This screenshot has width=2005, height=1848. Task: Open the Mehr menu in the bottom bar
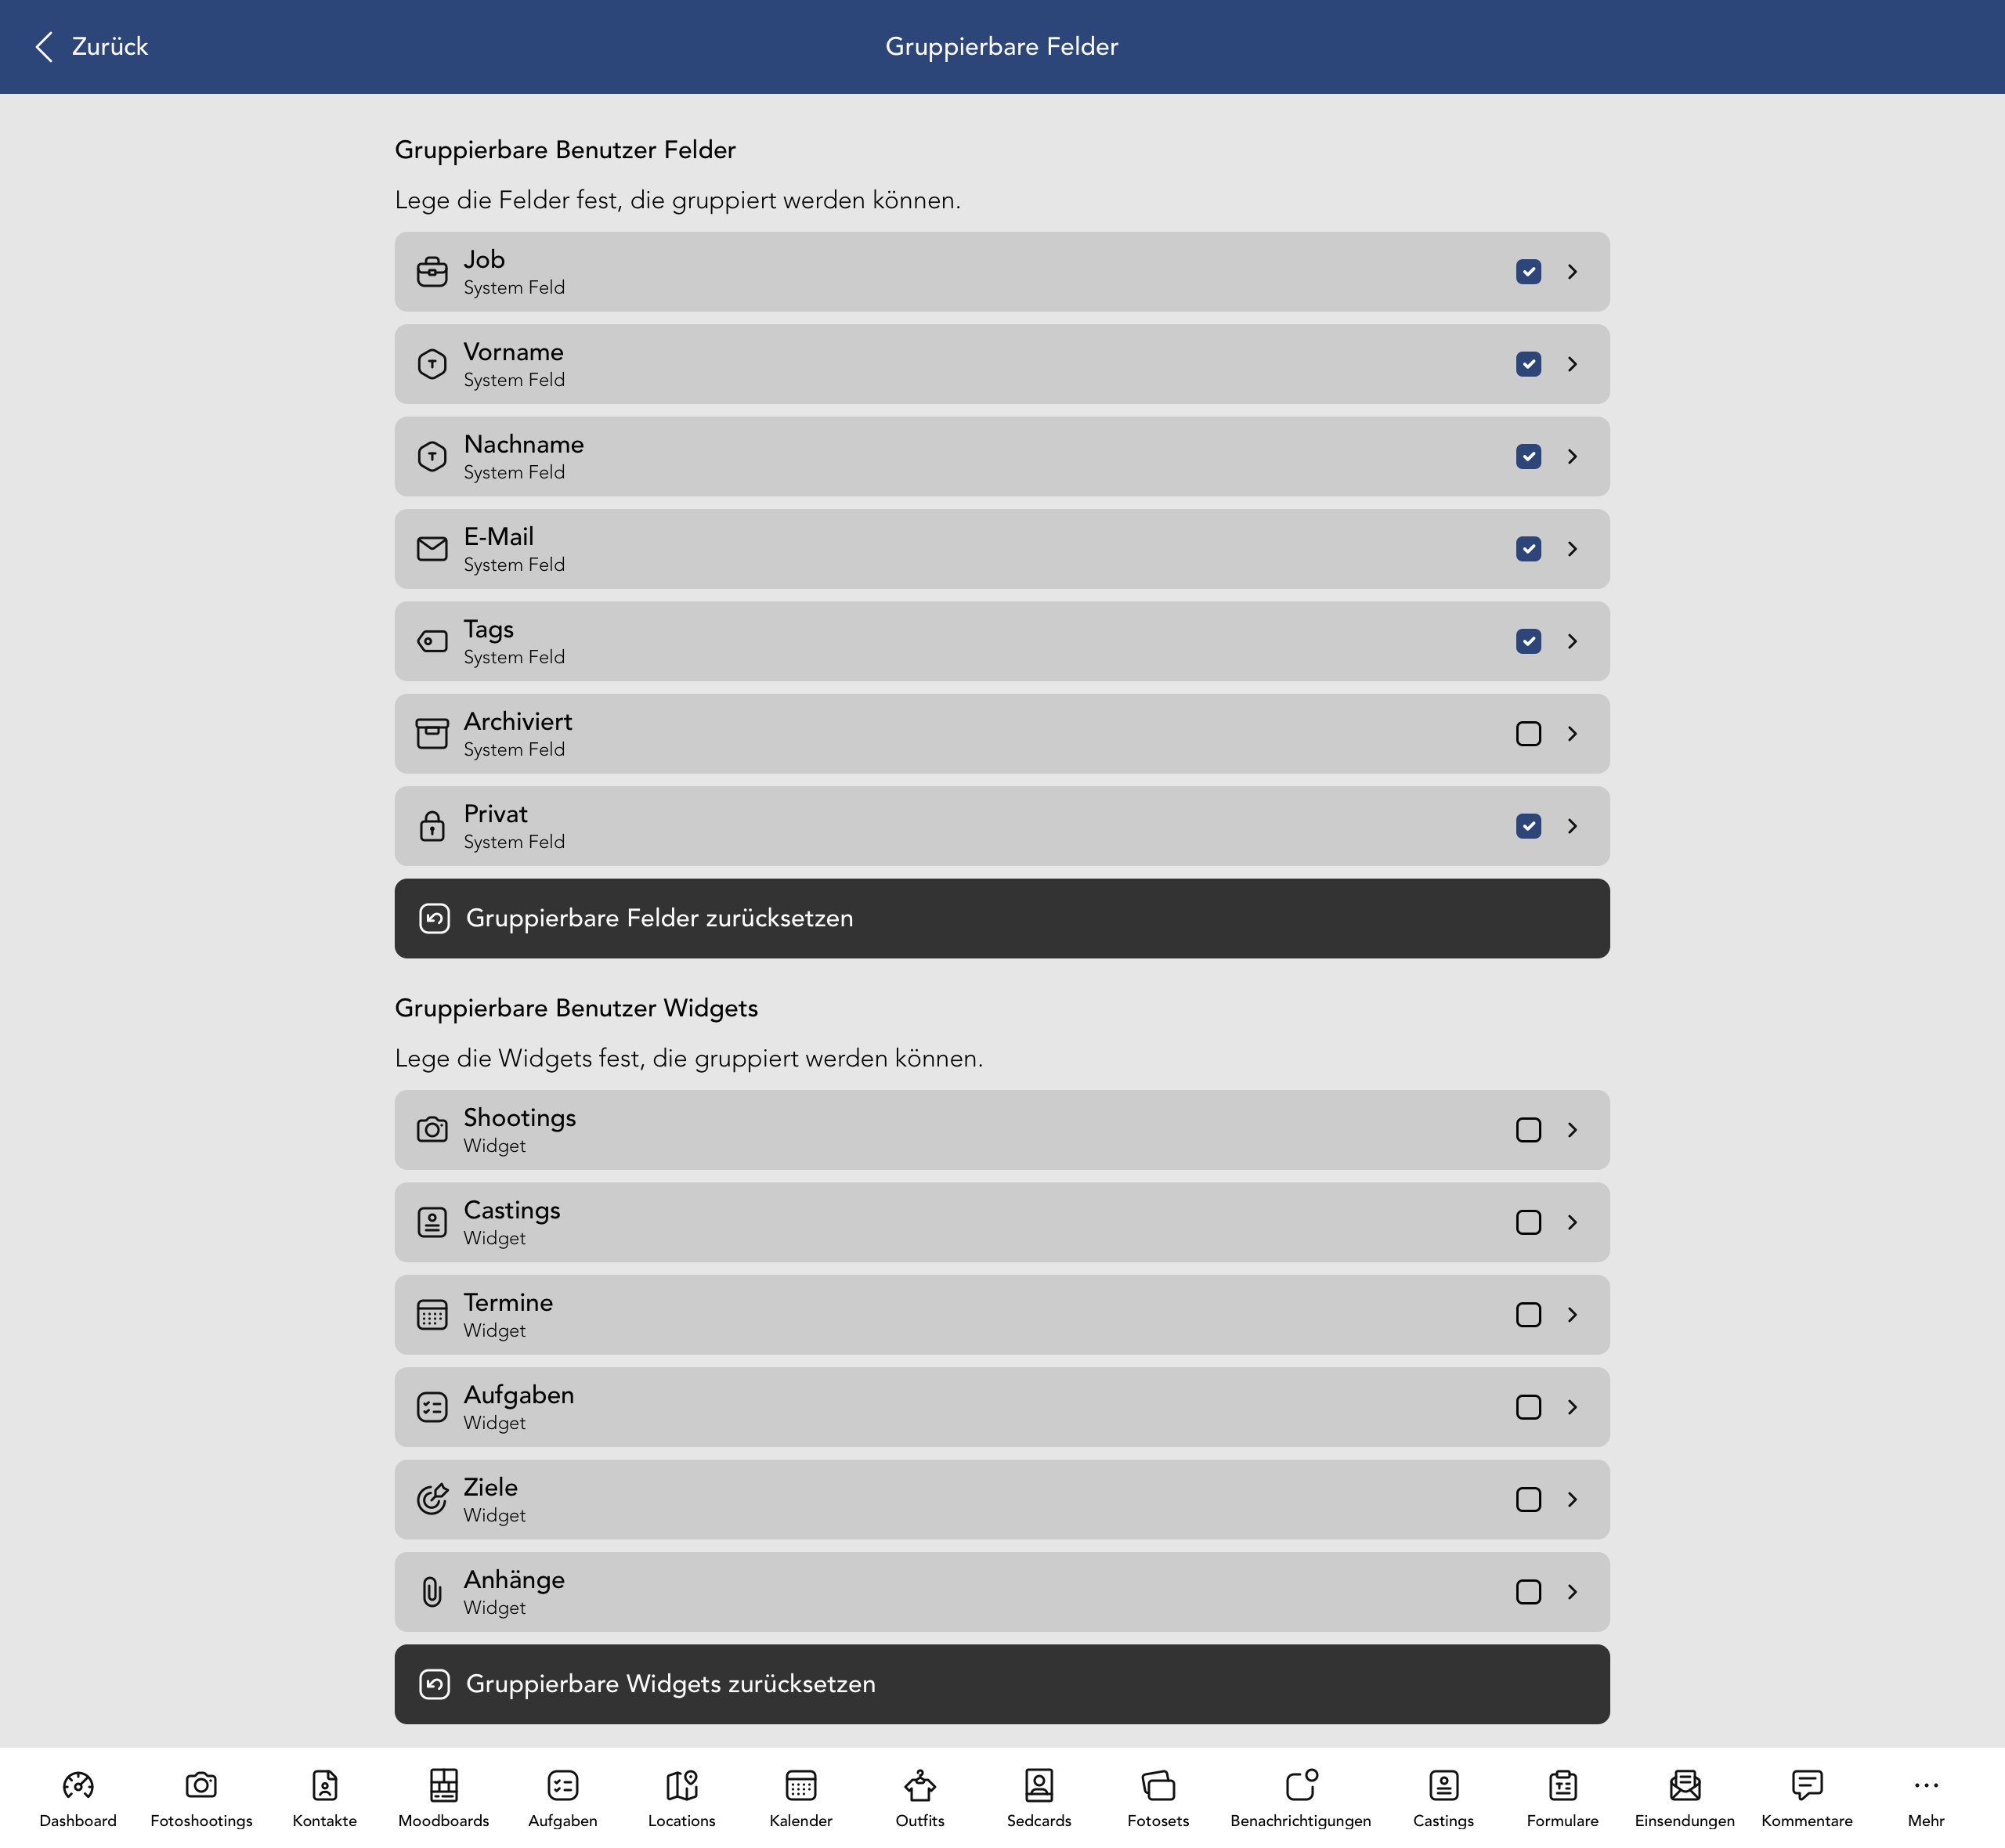(x=1925, y=1795)
